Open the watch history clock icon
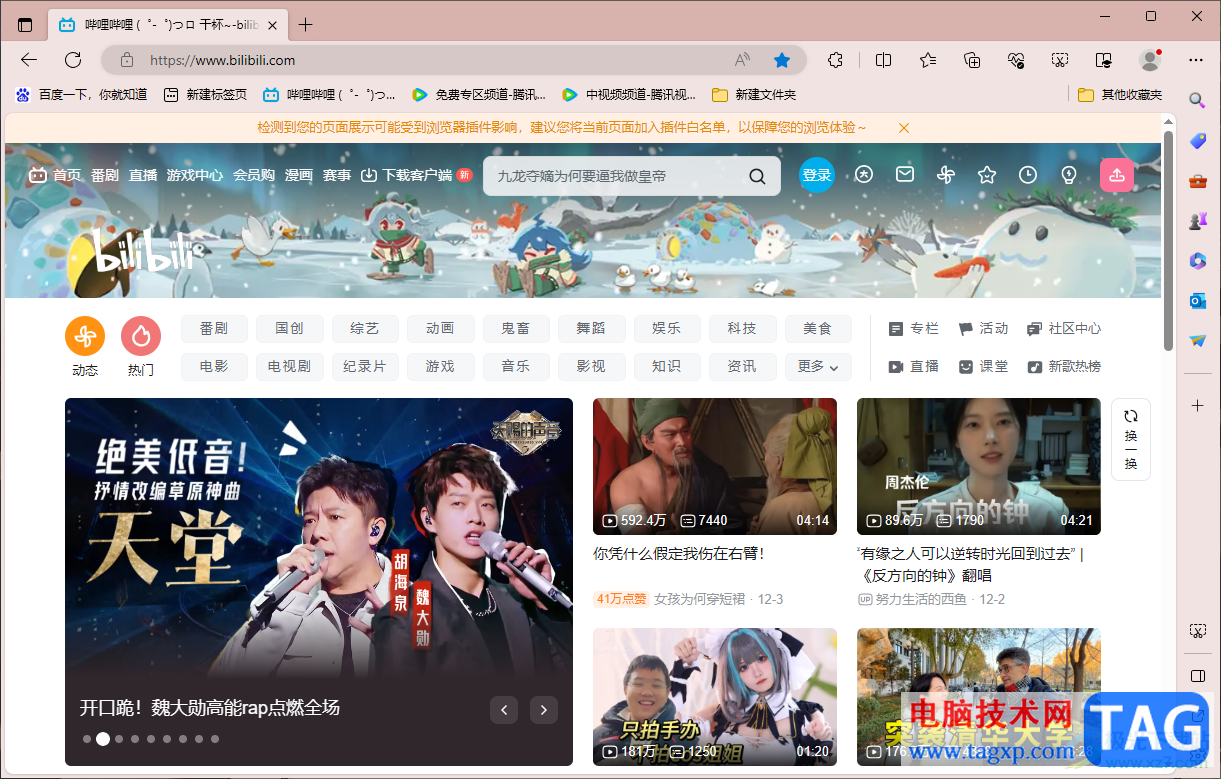This screenshot has width=1221, height=779. click(1028, 175)
